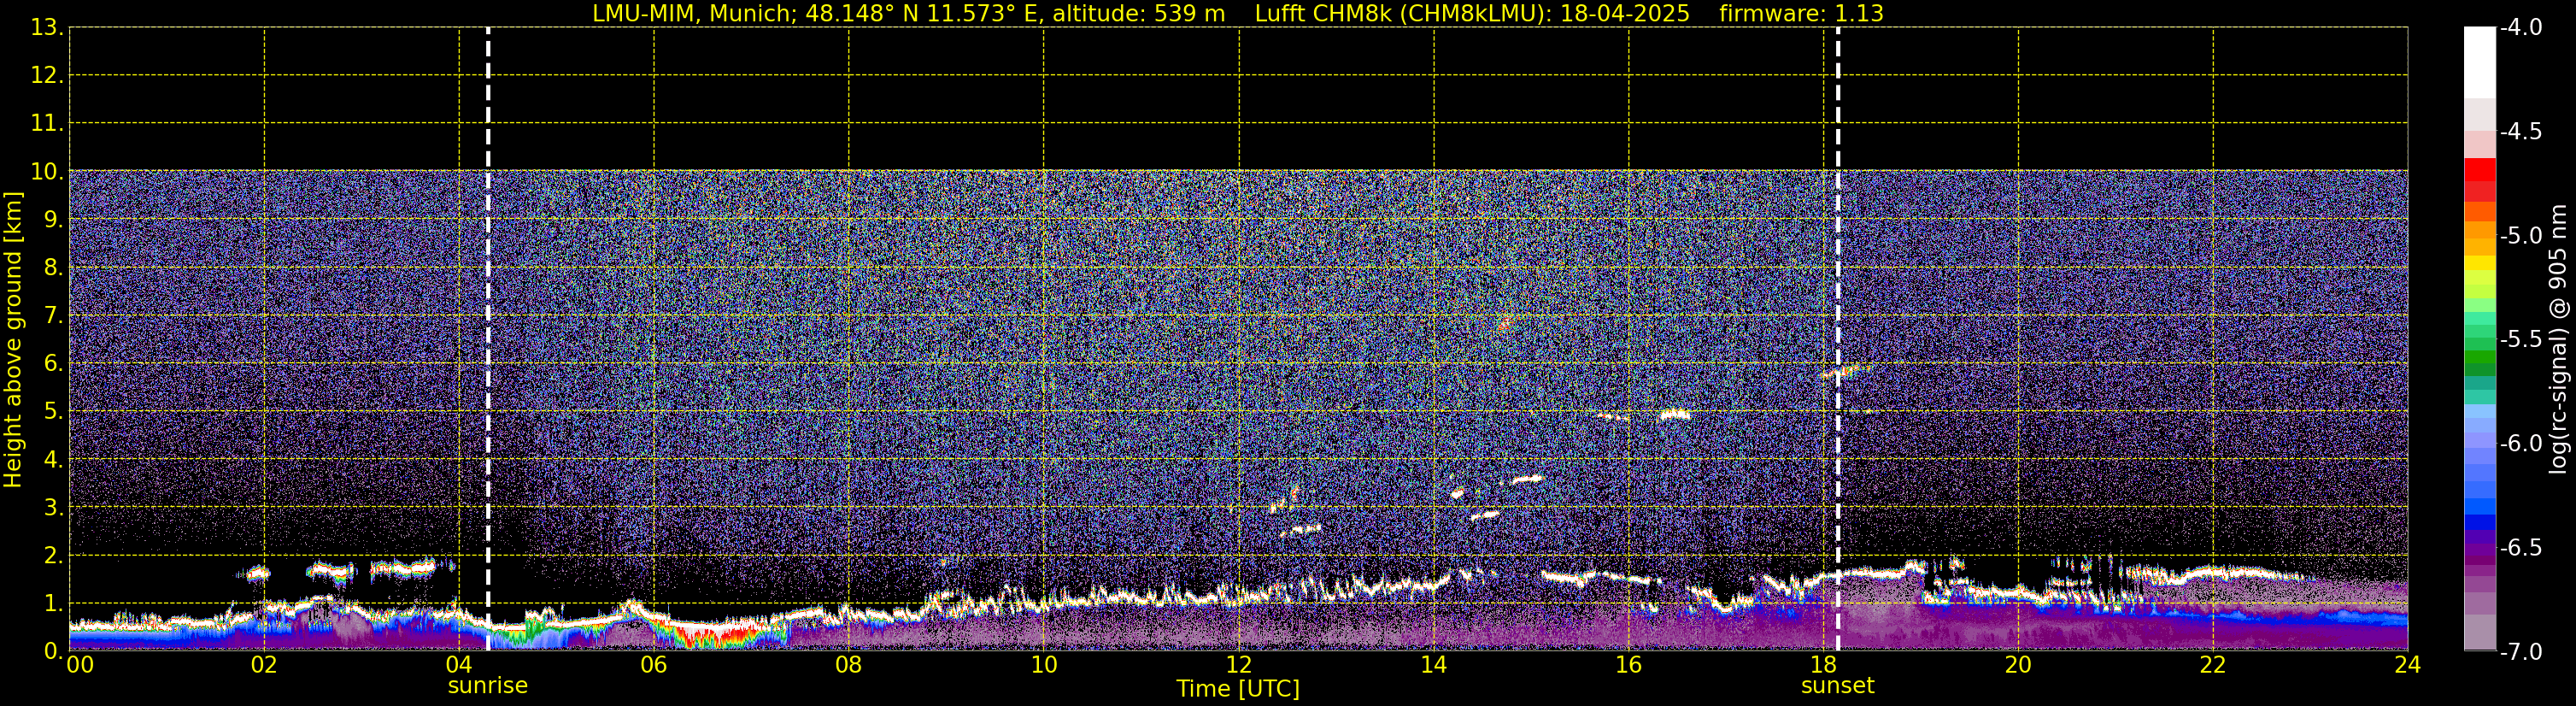Click the '-6.0' colorbar tick label
The width and height of the screenshot is (2576, 706).
2520,444
